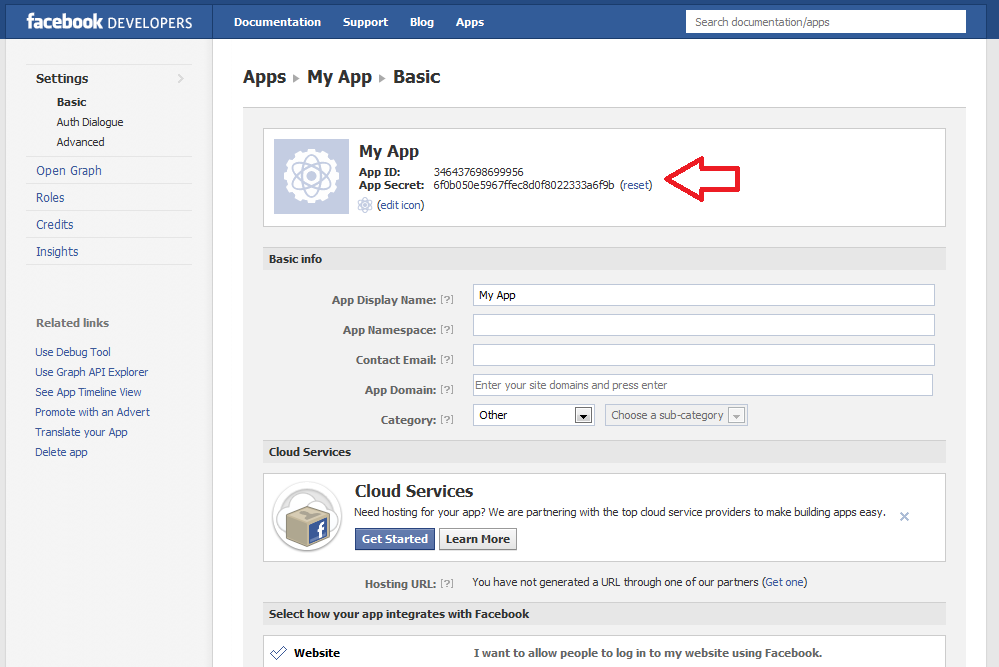The image size is (999, 667).
Task: Open help for Contact Email
Action: click(x=447, y=359)
